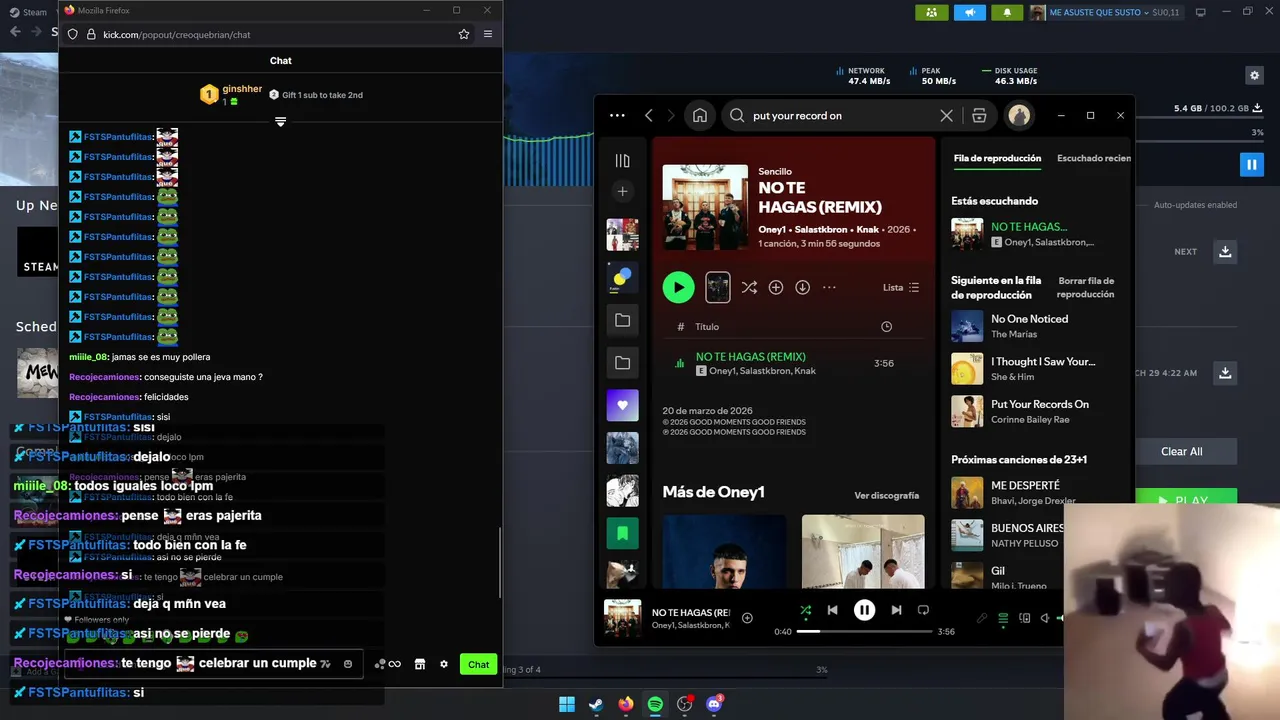Switch to Fila de reproducción tab
Screen dimensions: 1280x720
tap(997, 158)
